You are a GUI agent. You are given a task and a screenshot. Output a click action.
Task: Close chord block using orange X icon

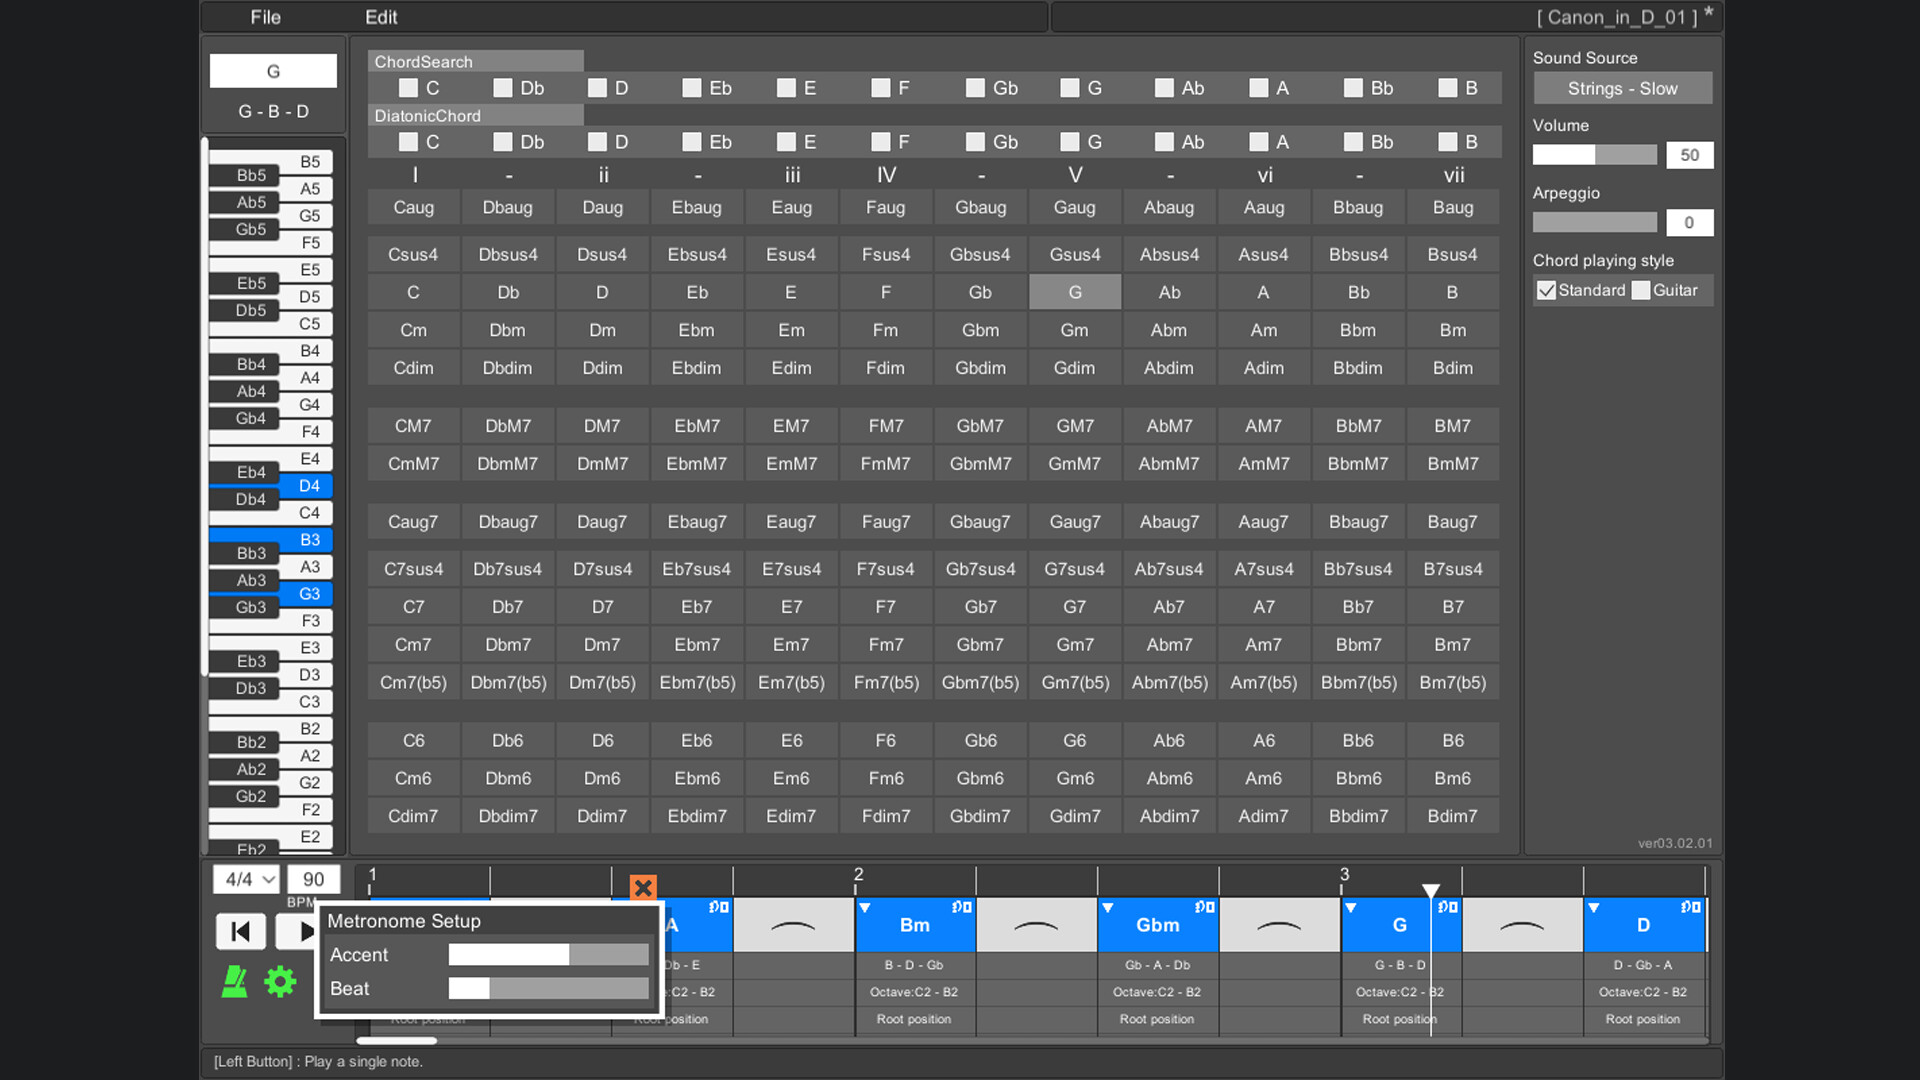[643, 887]
